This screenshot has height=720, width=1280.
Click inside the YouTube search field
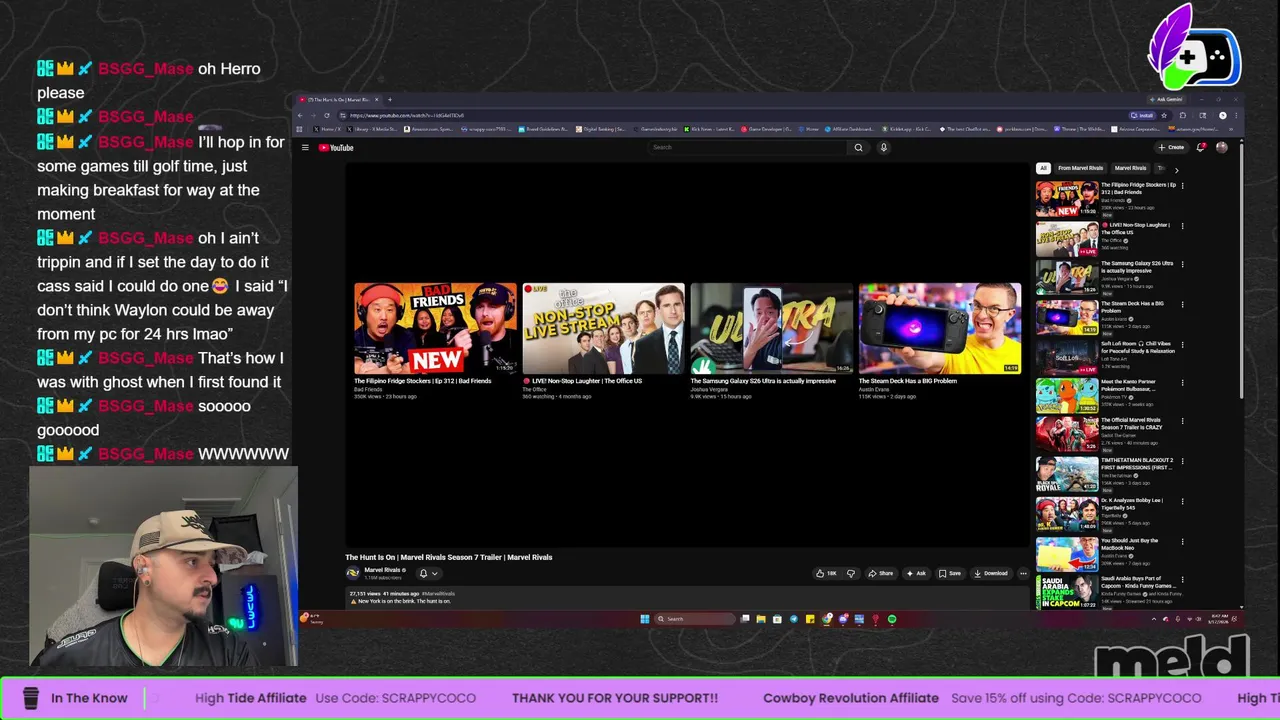click(x=745, y=147)
